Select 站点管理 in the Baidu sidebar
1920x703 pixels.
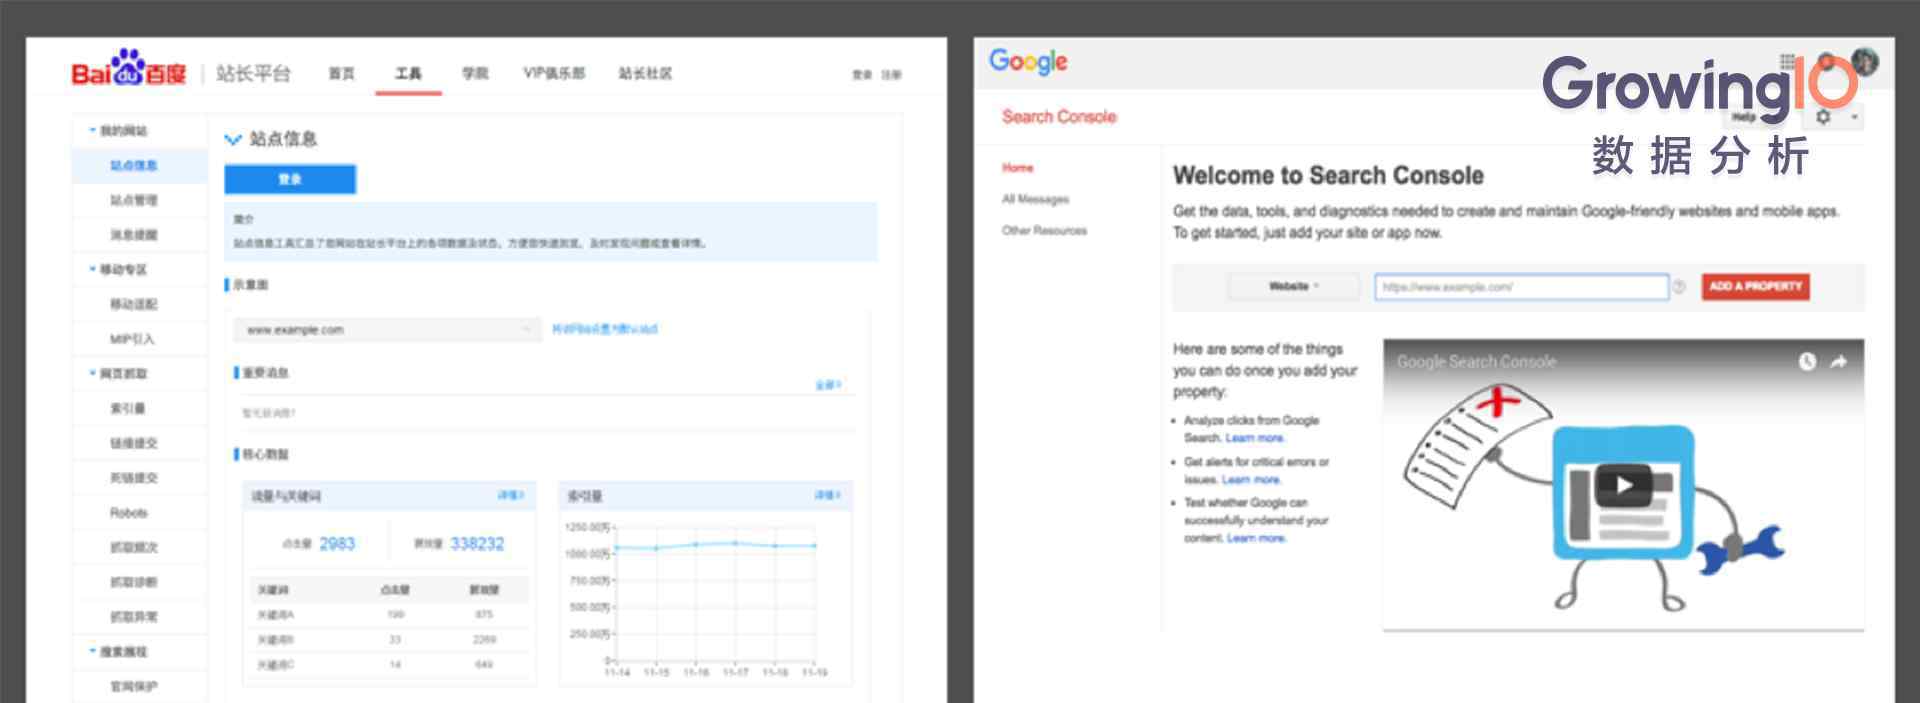(x=134, y=200)
